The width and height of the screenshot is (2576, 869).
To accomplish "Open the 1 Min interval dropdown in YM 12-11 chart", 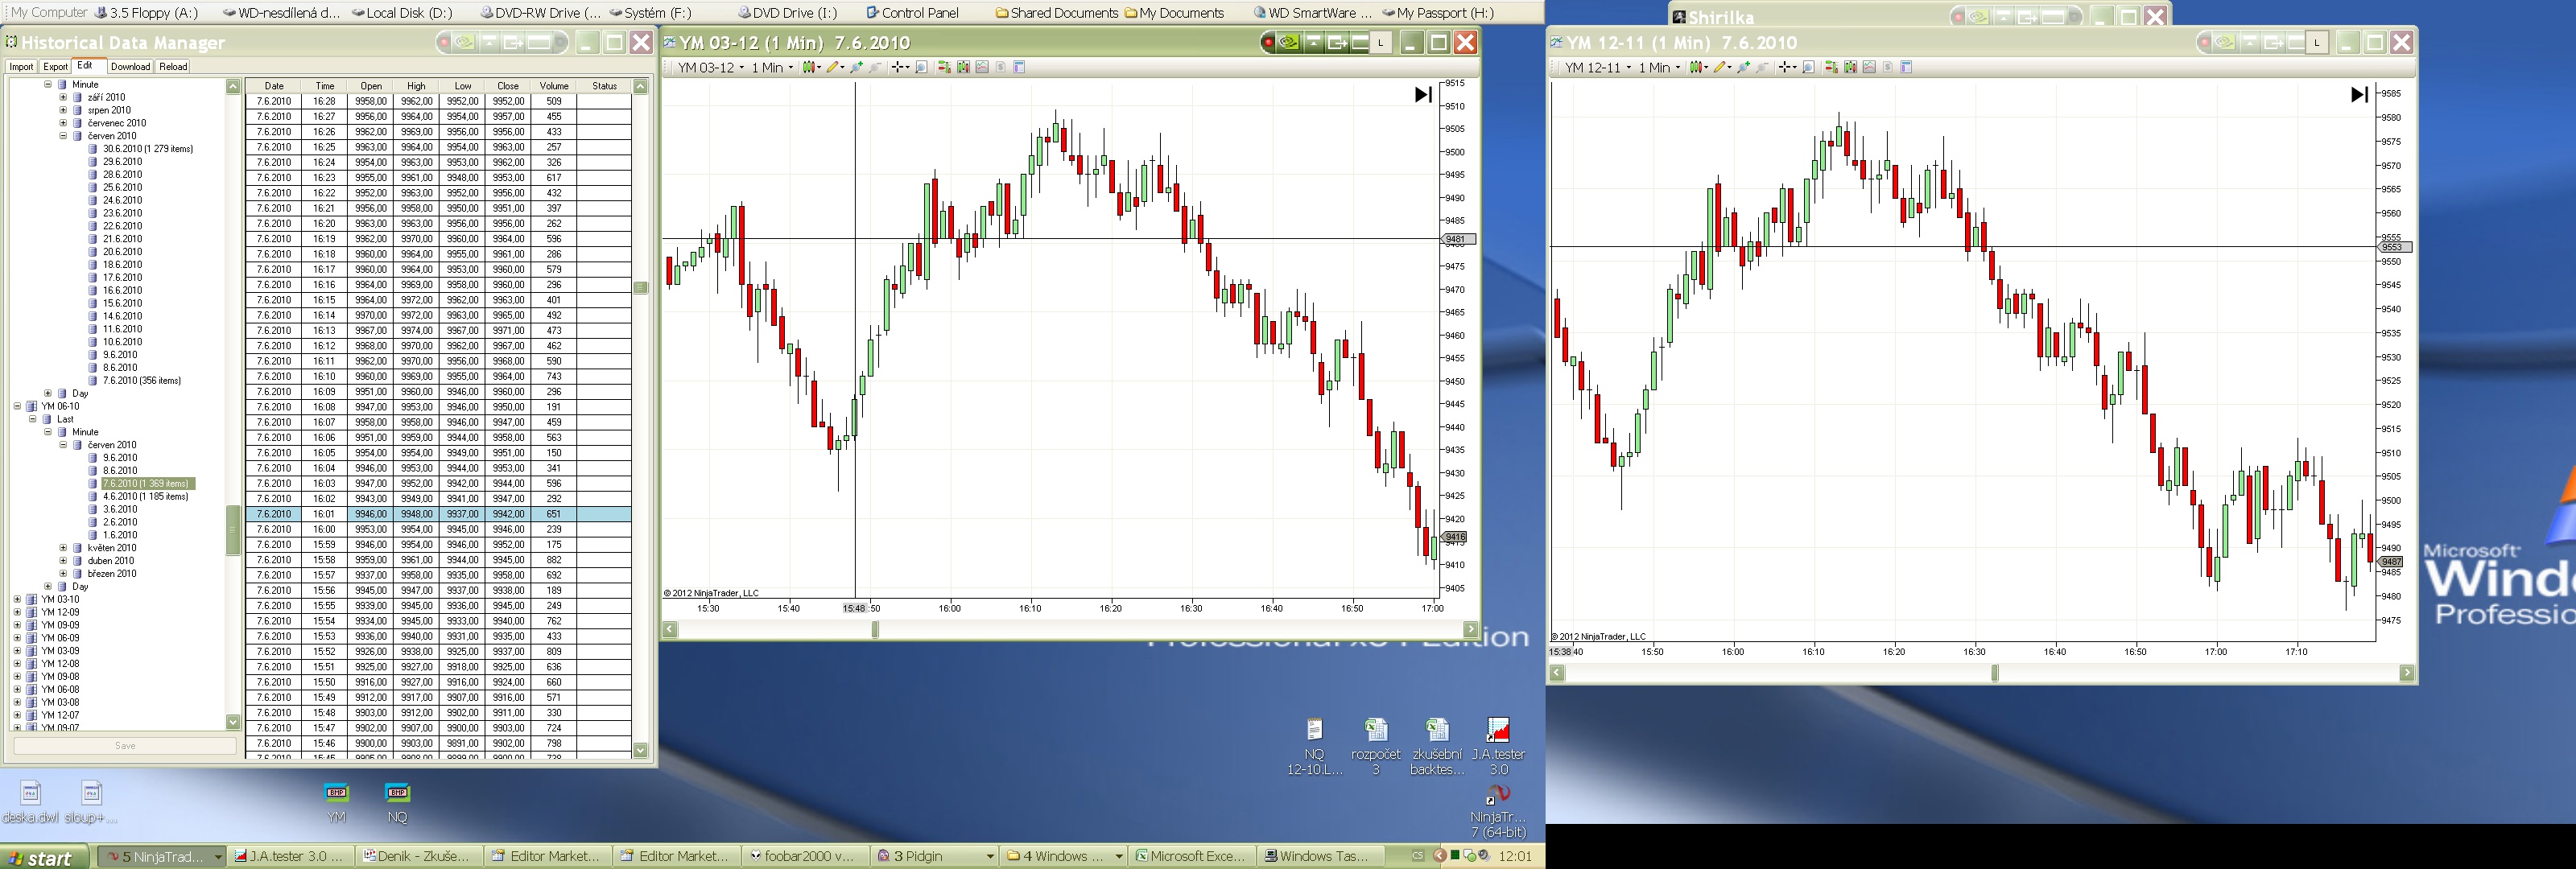I will click(x=1659, y=67).
